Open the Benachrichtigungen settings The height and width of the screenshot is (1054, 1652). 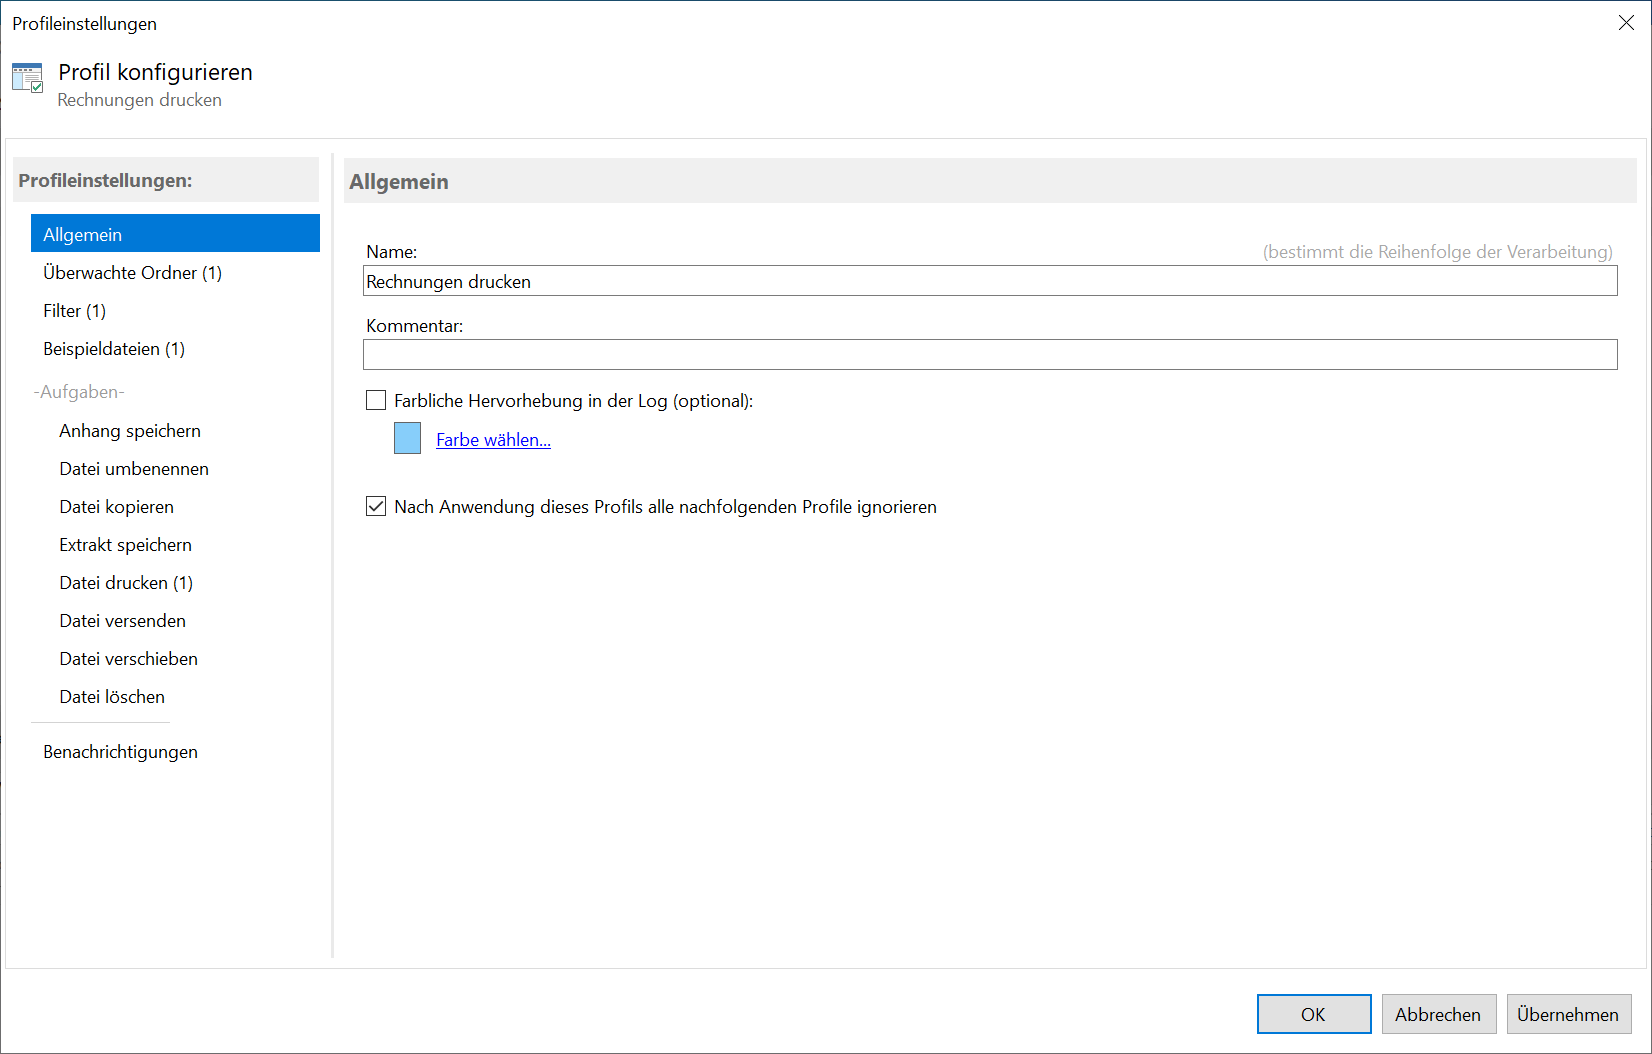pos(120,752)
